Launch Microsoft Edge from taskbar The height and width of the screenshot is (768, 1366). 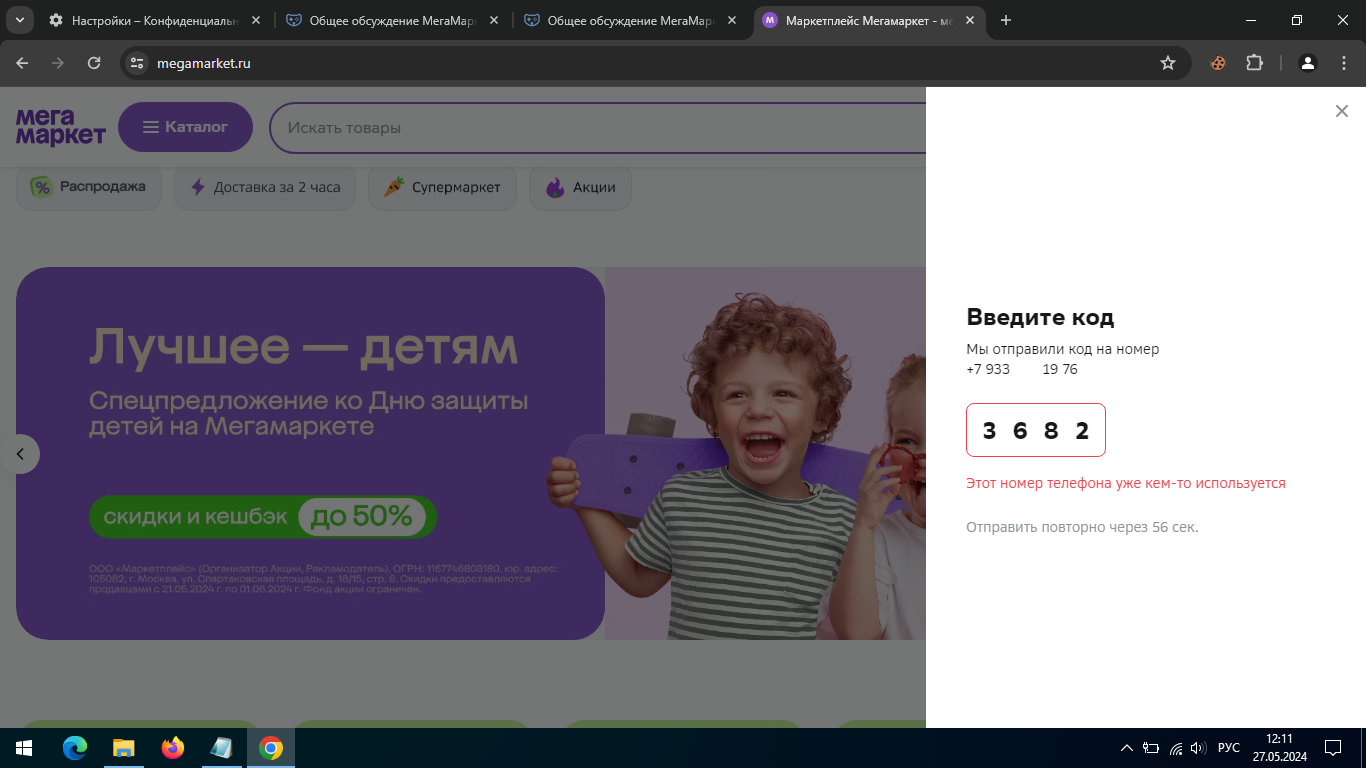click(75, 748)
